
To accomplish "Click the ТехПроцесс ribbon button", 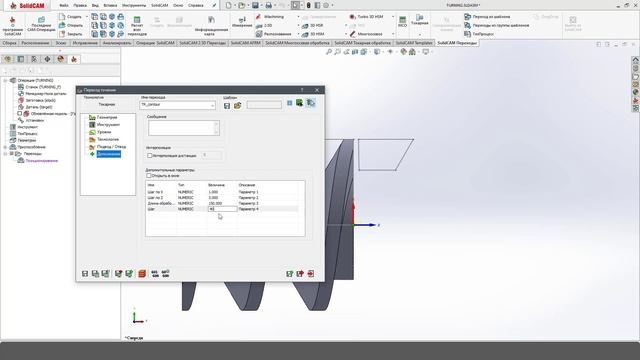I will coord(479,34).
